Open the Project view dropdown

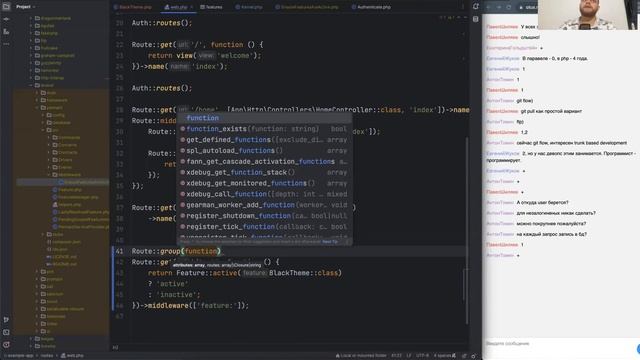(25, 7)
